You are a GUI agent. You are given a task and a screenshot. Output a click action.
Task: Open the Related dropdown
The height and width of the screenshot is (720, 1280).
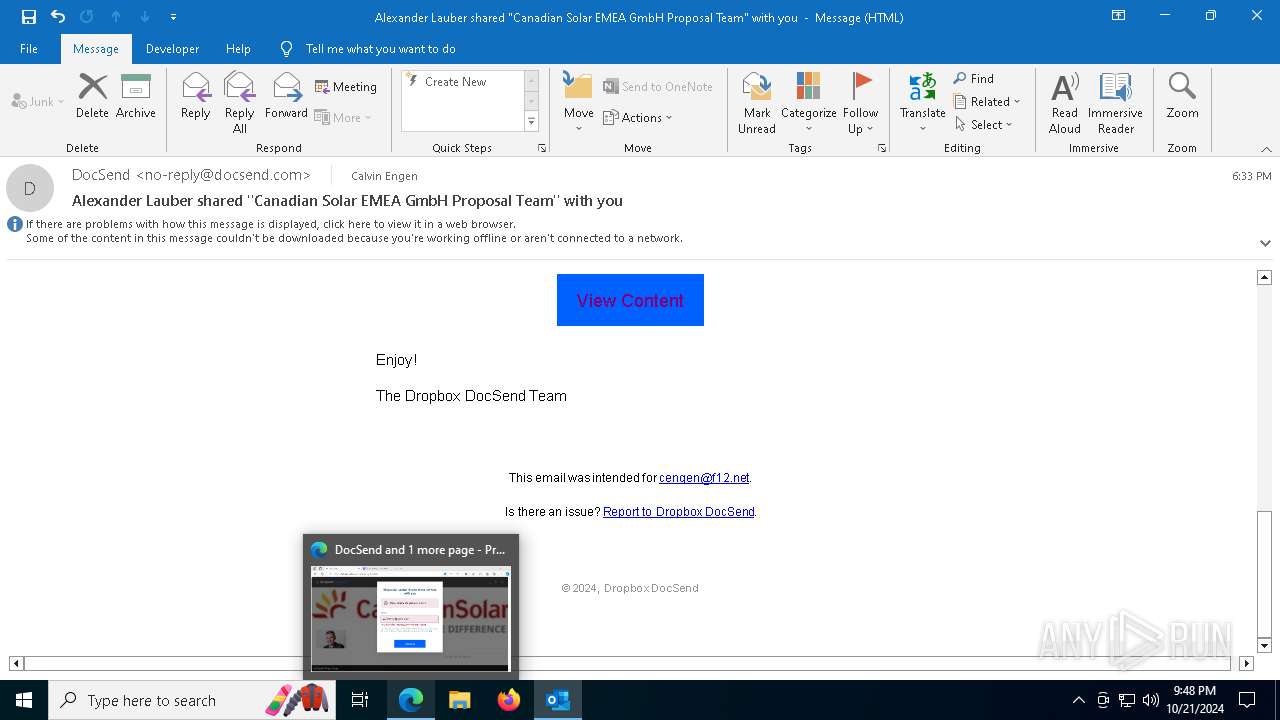[987, 102]
